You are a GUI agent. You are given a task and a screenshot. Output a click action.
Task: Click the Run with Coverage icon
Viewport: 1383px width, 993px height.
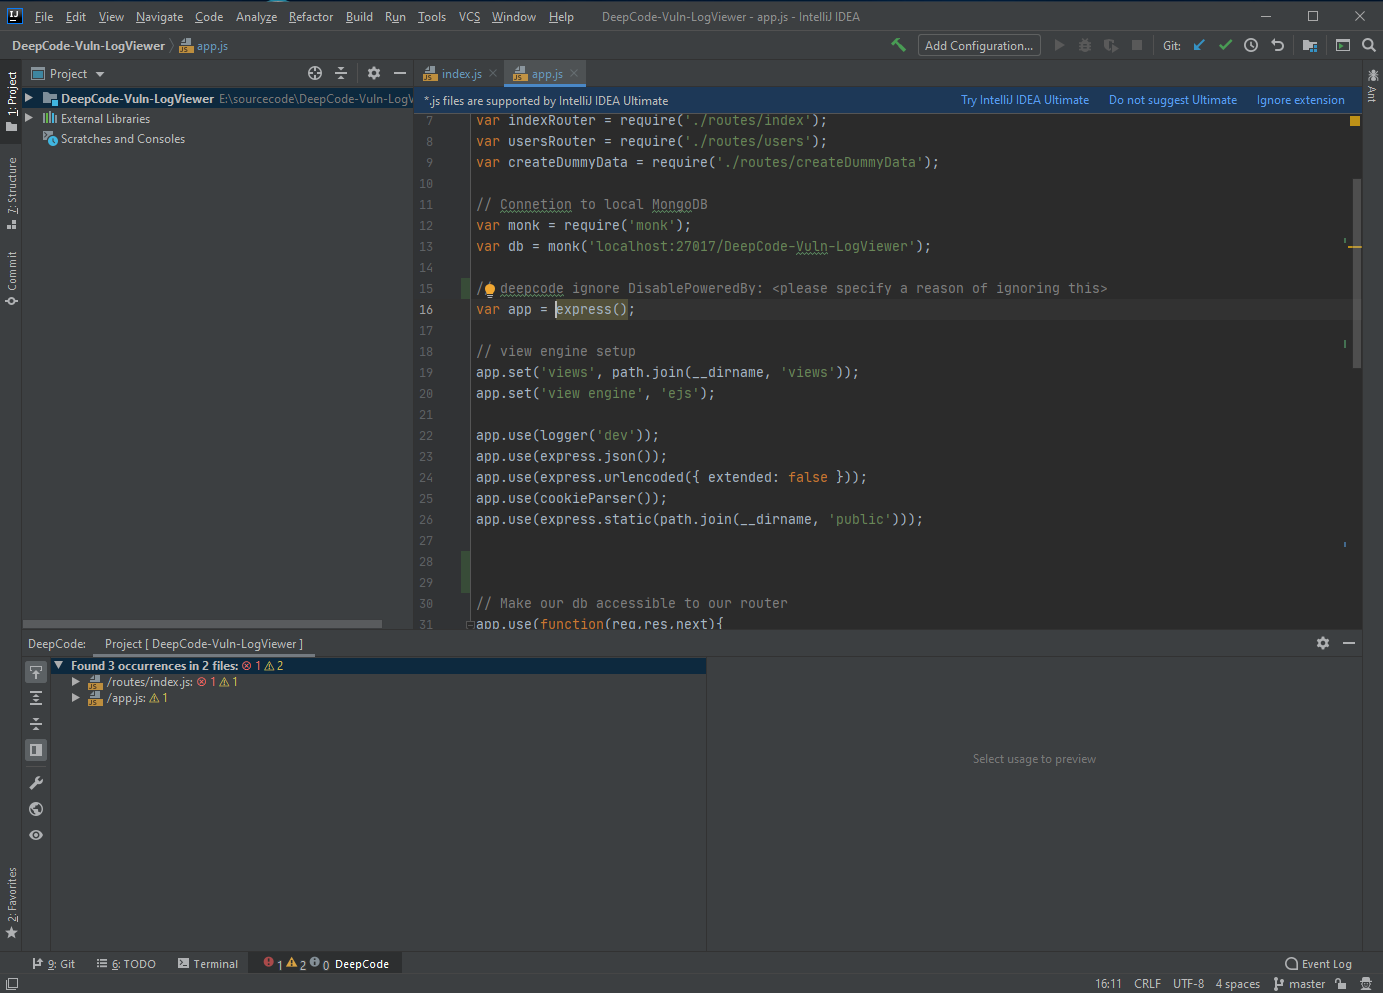1111,45
